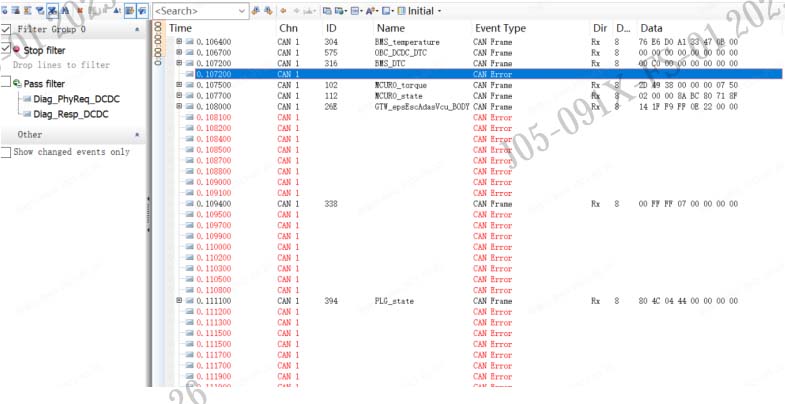Click the find next icon beside Search box

tap(268, 10)
